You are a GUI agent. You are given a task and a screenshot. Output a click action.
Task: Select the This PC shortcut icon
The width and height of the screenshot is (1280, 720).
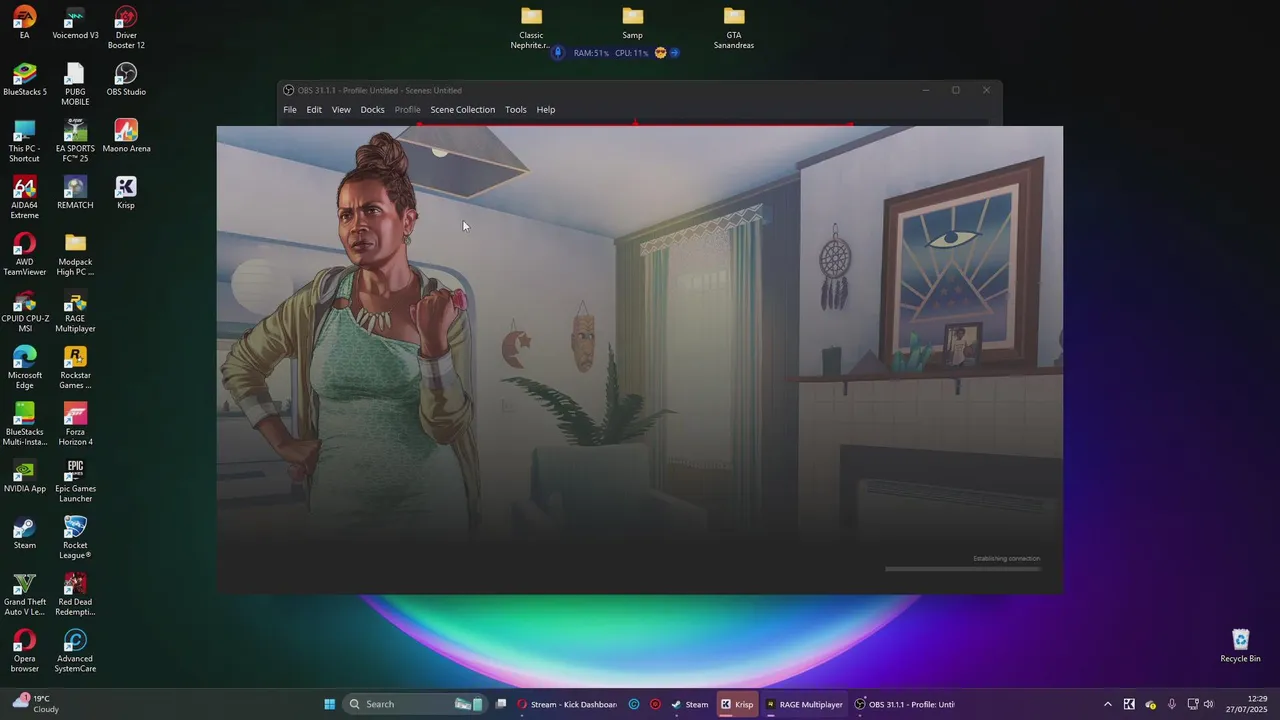24,141
